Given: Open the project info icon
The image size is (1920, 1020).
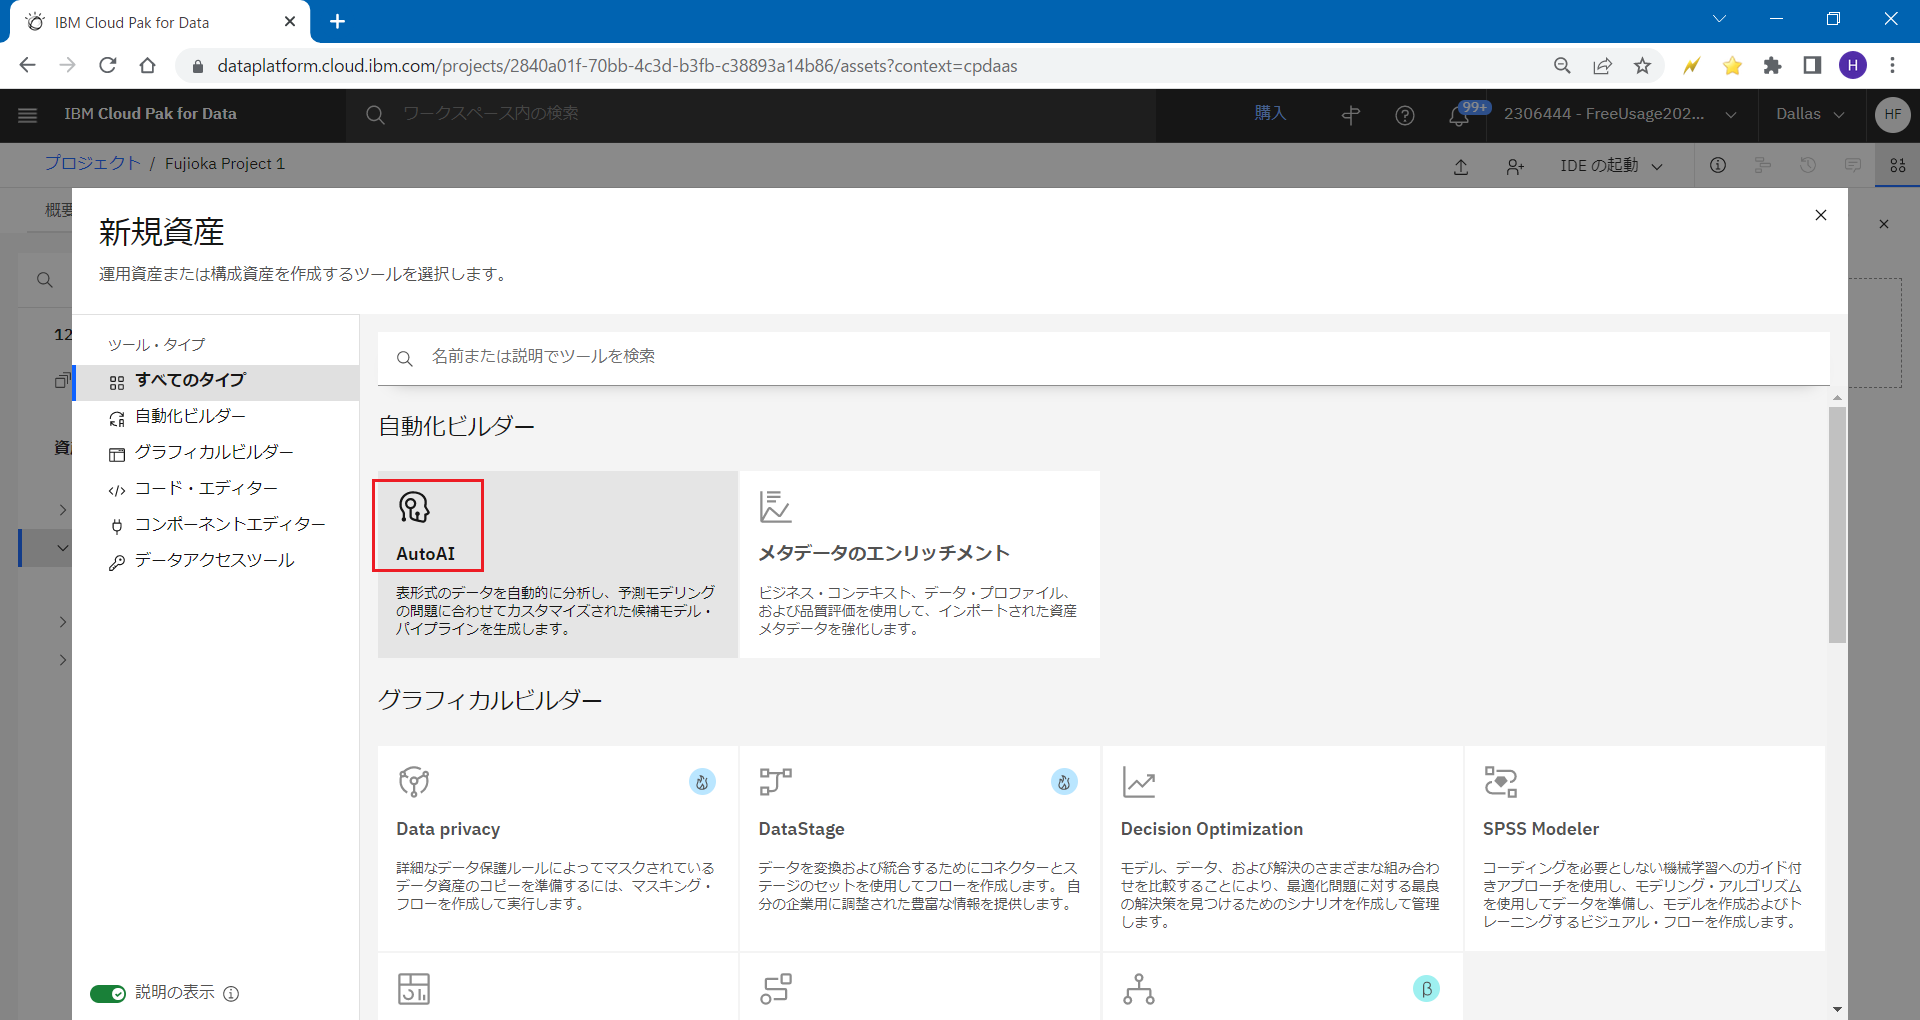Looking at the screenshot, I should click(x=1718, y=165).
